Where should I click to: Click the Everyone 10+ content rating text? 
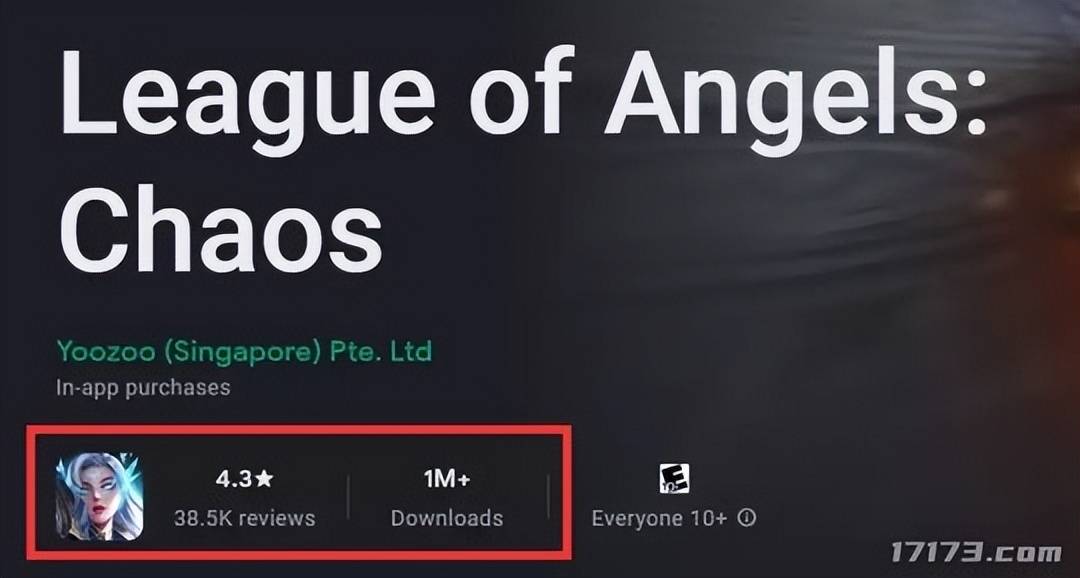659,518
